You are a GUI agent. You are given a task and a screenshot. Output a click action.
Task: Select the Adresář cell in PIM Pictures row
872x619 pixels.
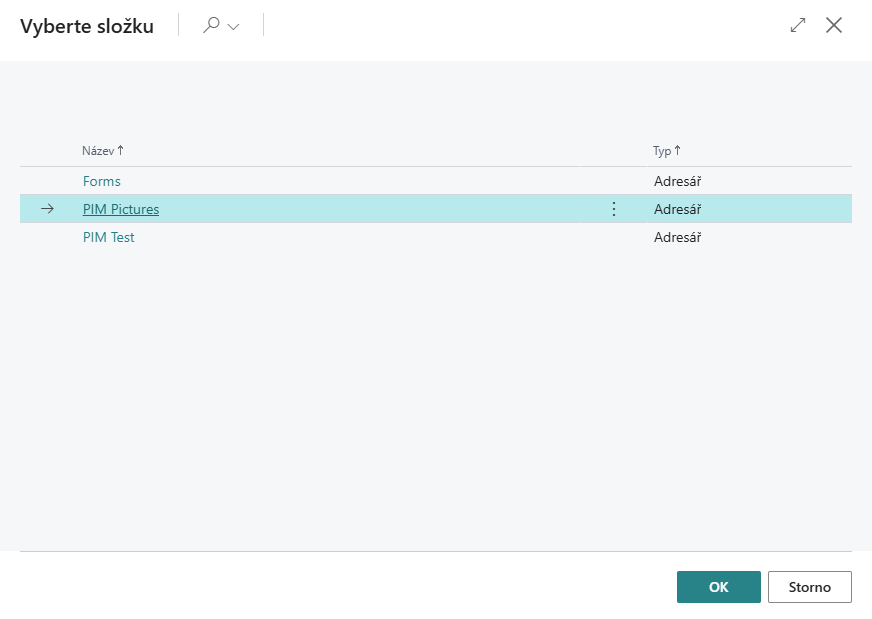(677, 209)
